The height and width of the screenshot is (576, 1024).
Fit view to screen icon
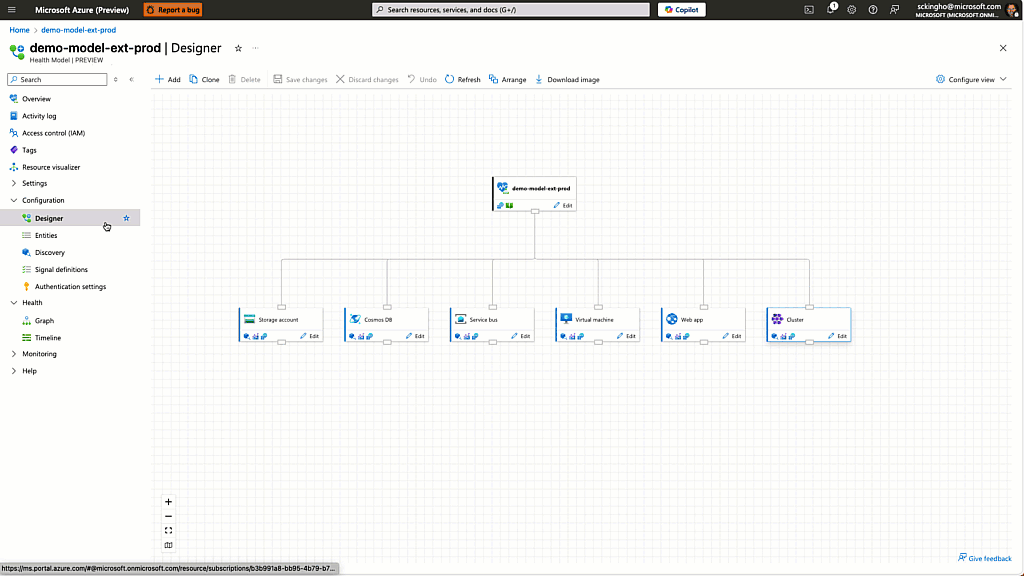point(168,531)
